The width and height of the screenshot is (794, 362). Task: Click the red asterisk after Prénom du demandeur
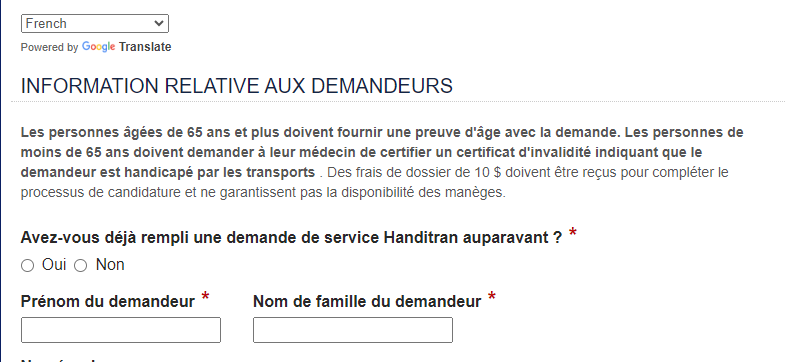[205, 297]
